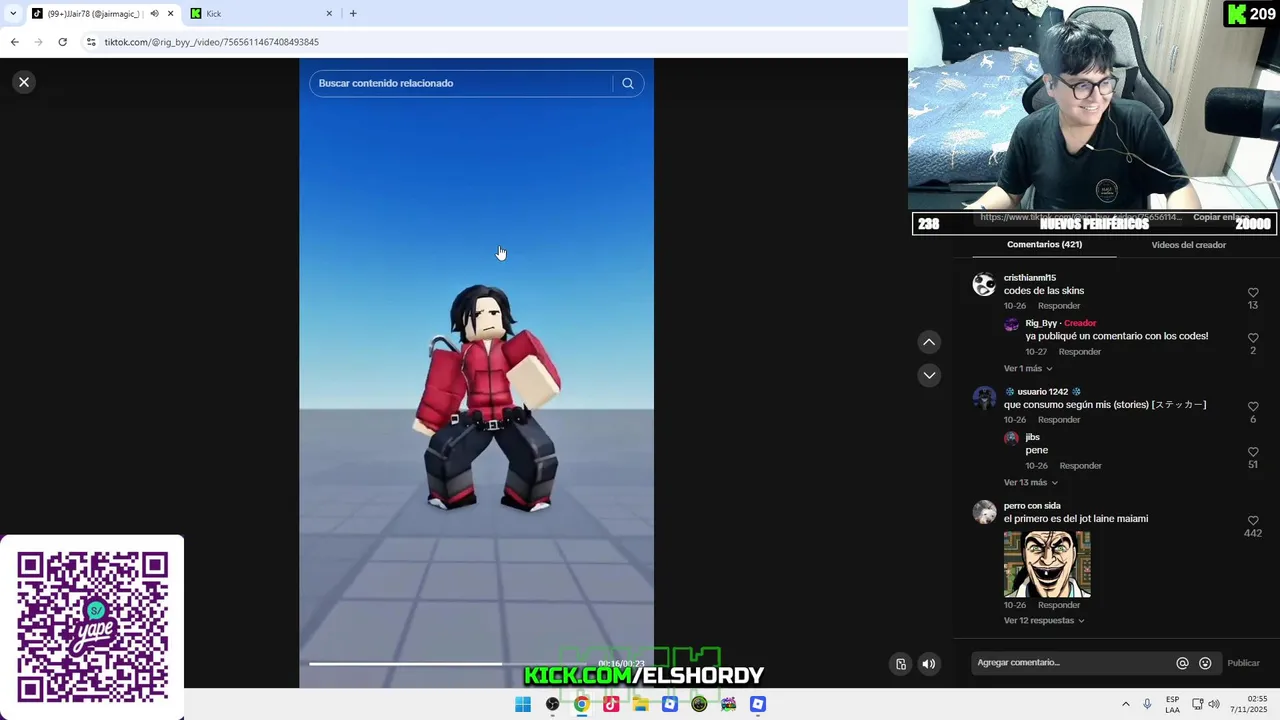Reply to jibs's comment
Screen dimensions: 1280x720
pyautogui.click(x=1080, y=466)
